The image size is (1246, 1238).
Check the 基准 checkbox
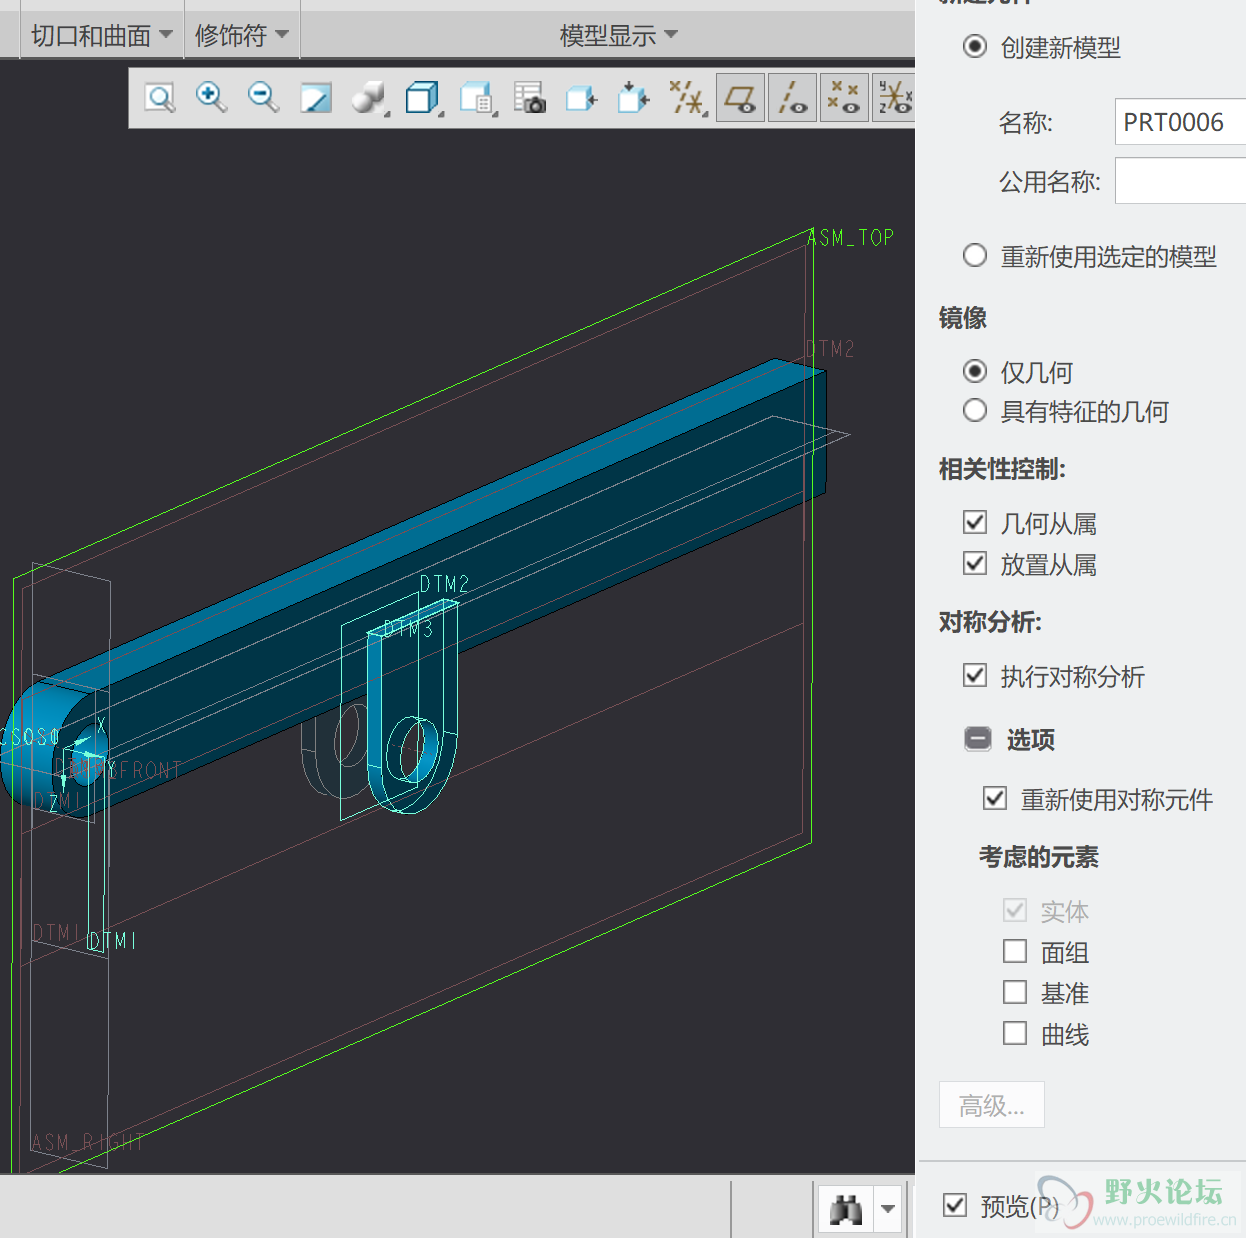point(1014,992)
